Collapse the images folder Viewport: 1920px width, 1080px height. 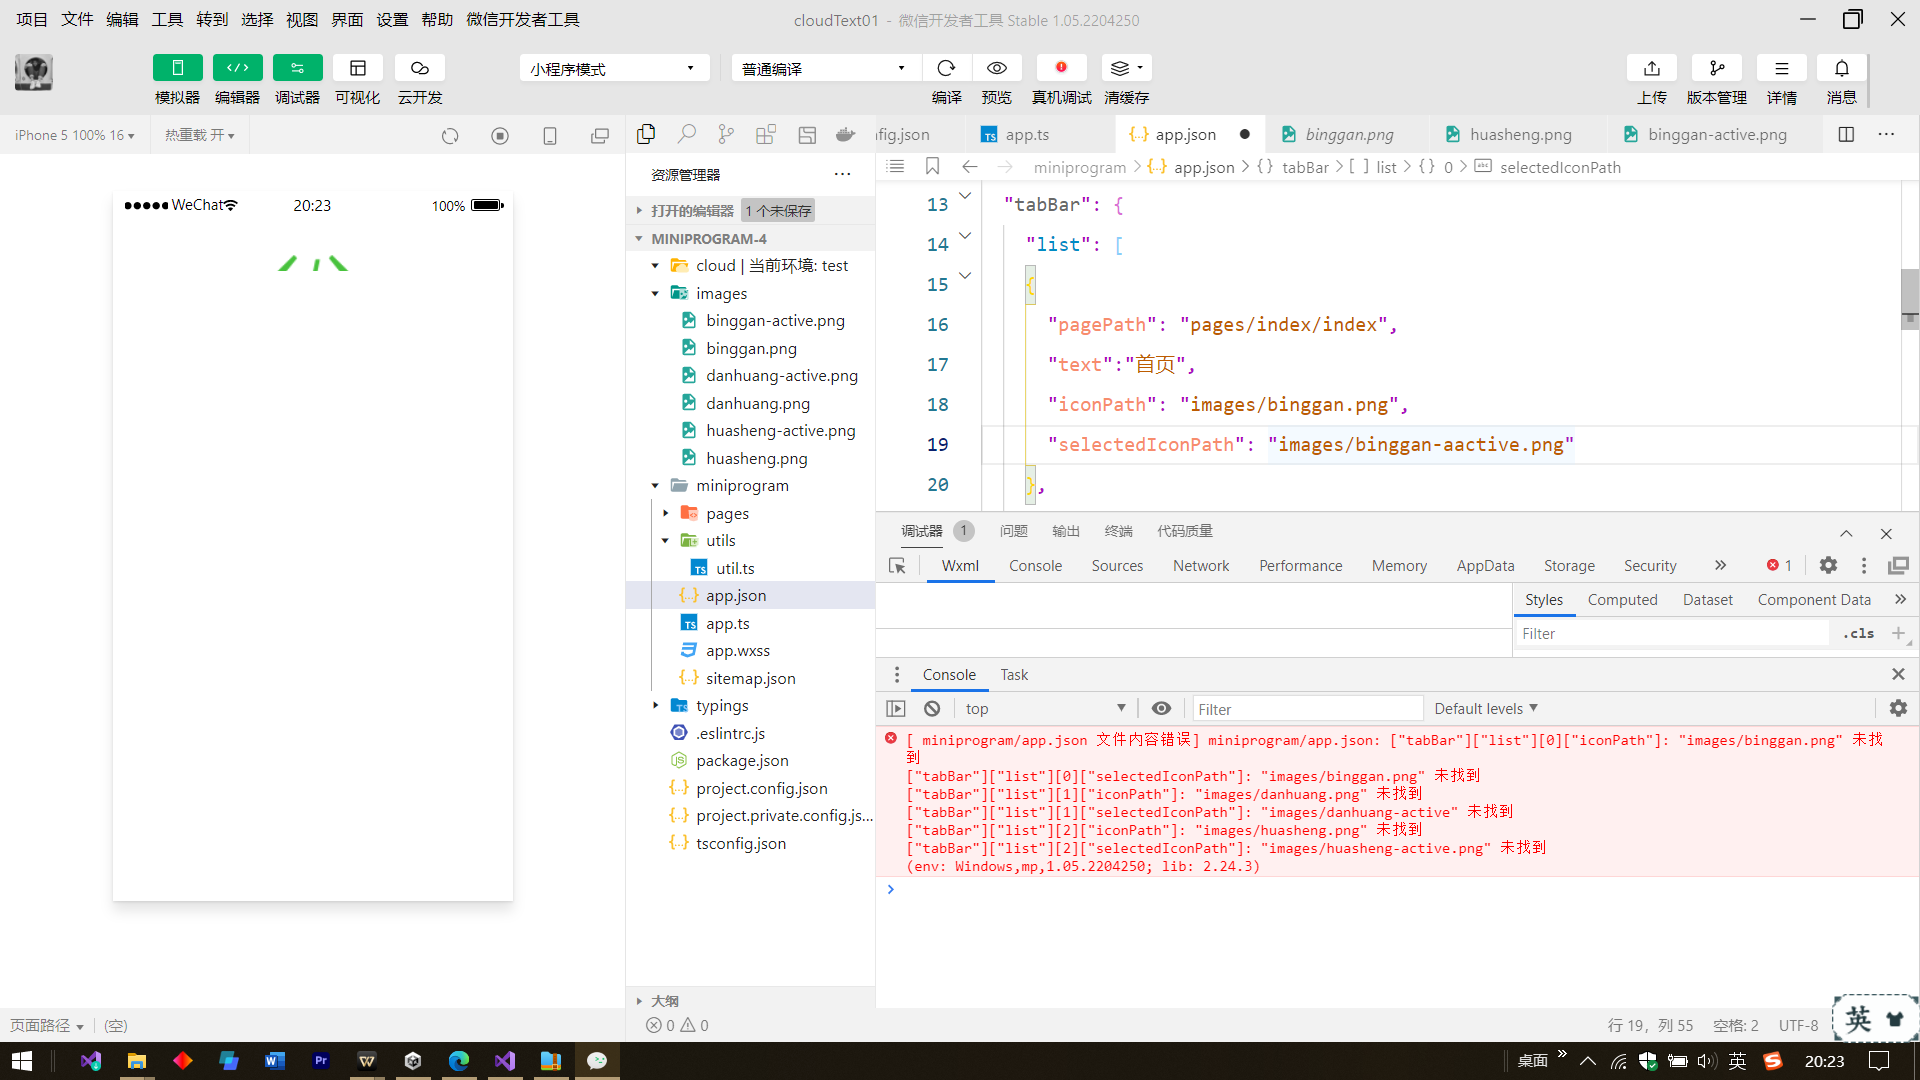[x=656, y=293]
